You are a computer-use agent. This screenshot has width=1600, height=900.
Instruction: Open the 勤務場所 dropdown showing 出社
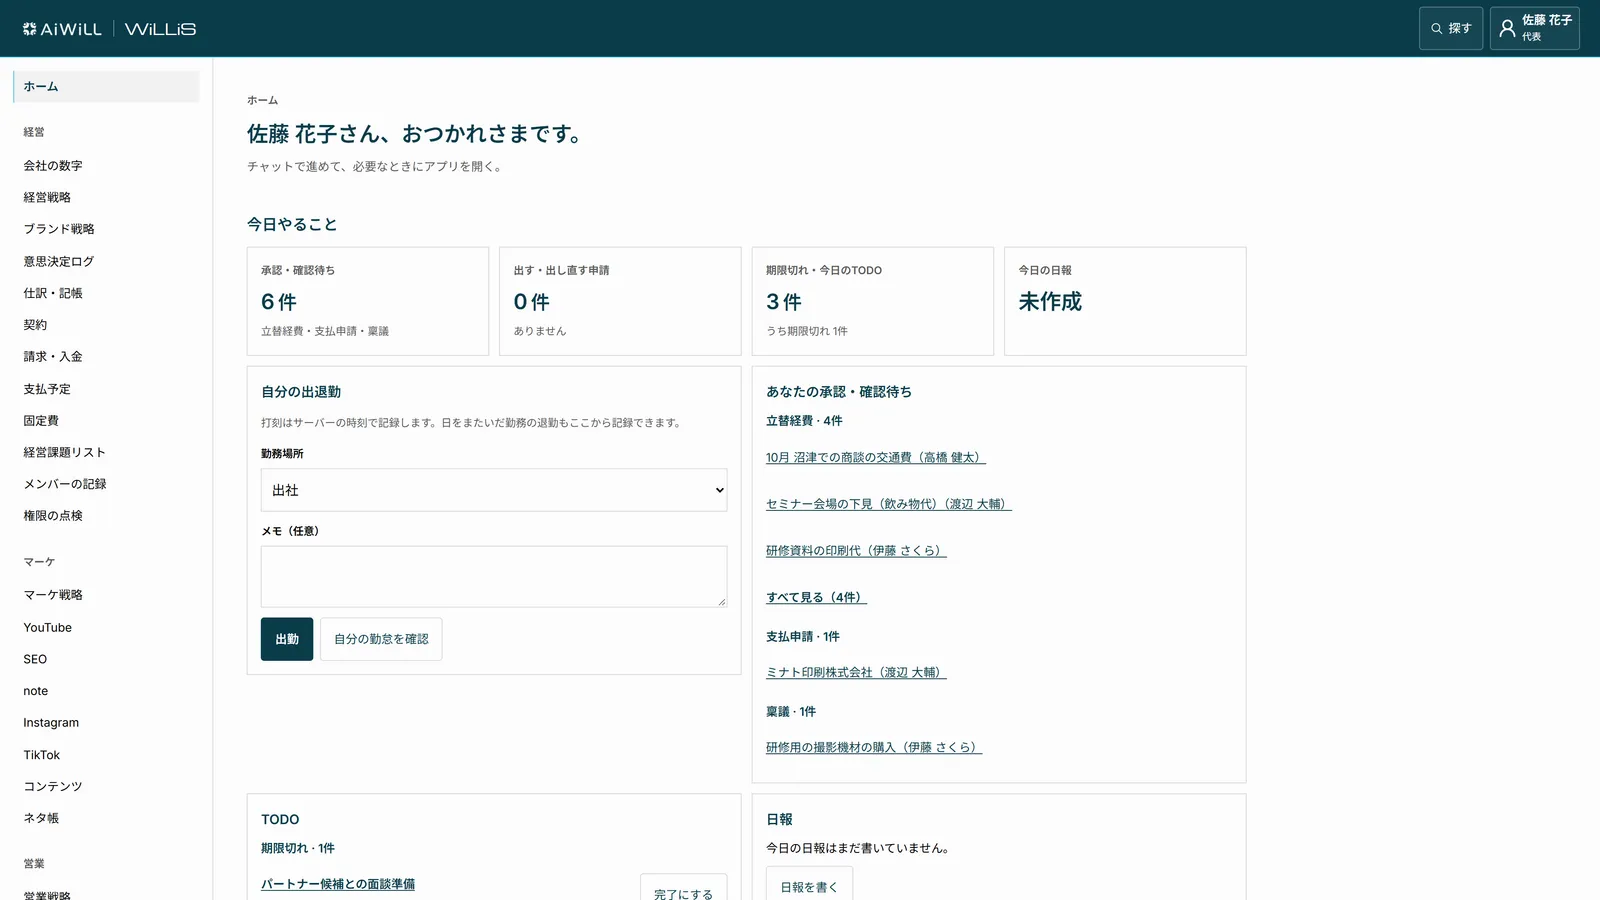coord(494,490)
